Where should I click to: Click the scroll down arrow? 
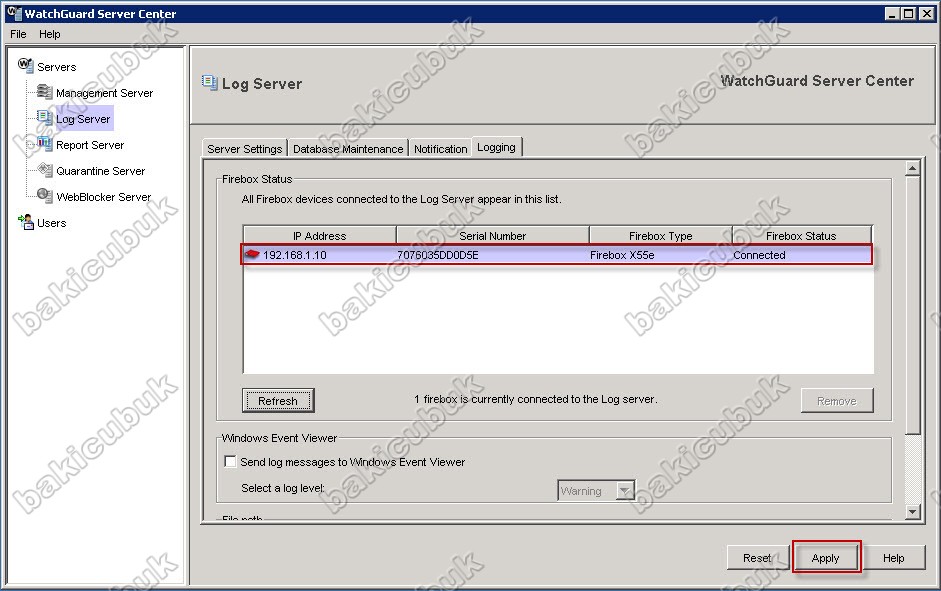(912, 512)
